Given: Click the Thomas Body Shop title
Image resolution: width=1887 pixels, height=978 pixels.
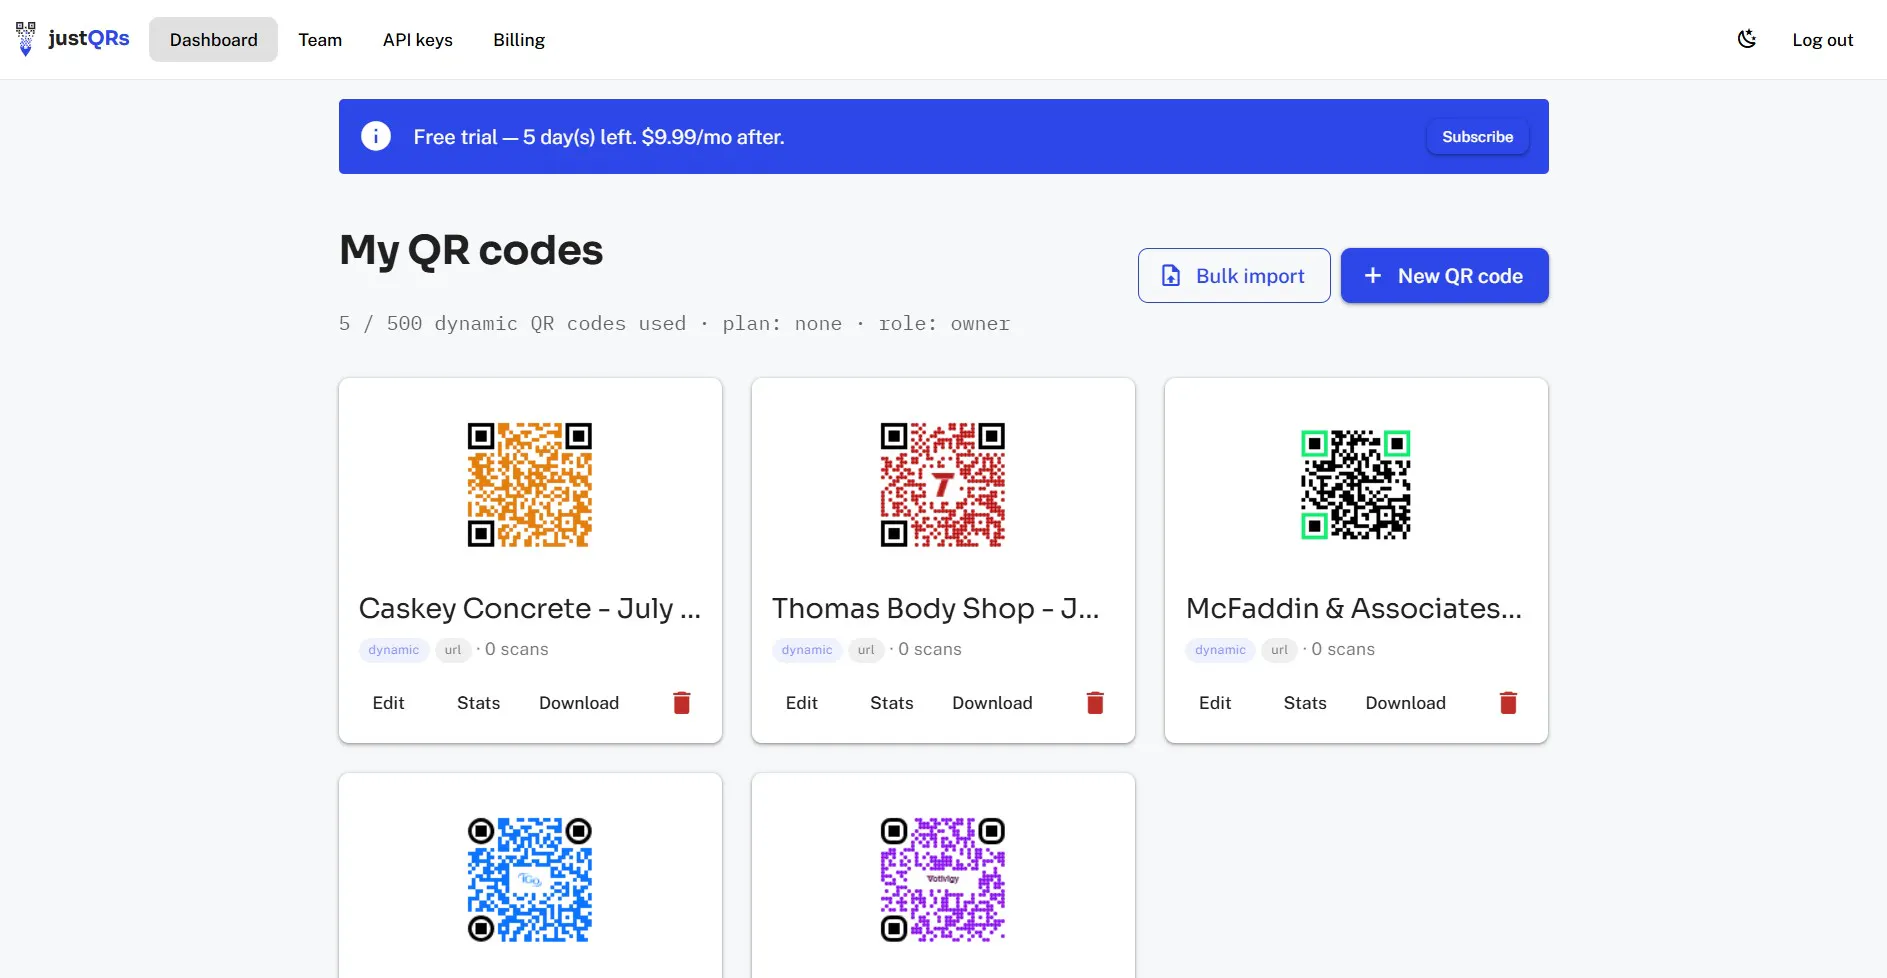Looking at the screenshot, I should 935,608.
